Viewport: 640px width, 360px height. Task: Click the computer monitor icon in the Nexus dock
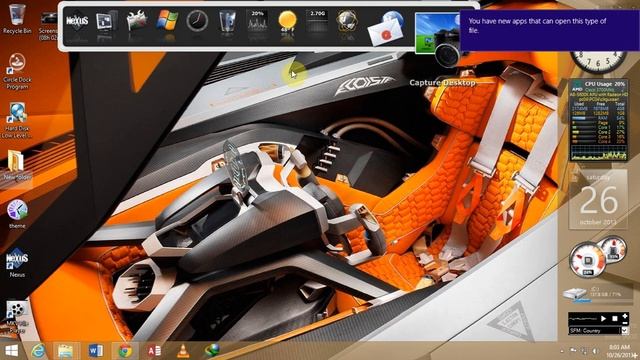point(106,20)
